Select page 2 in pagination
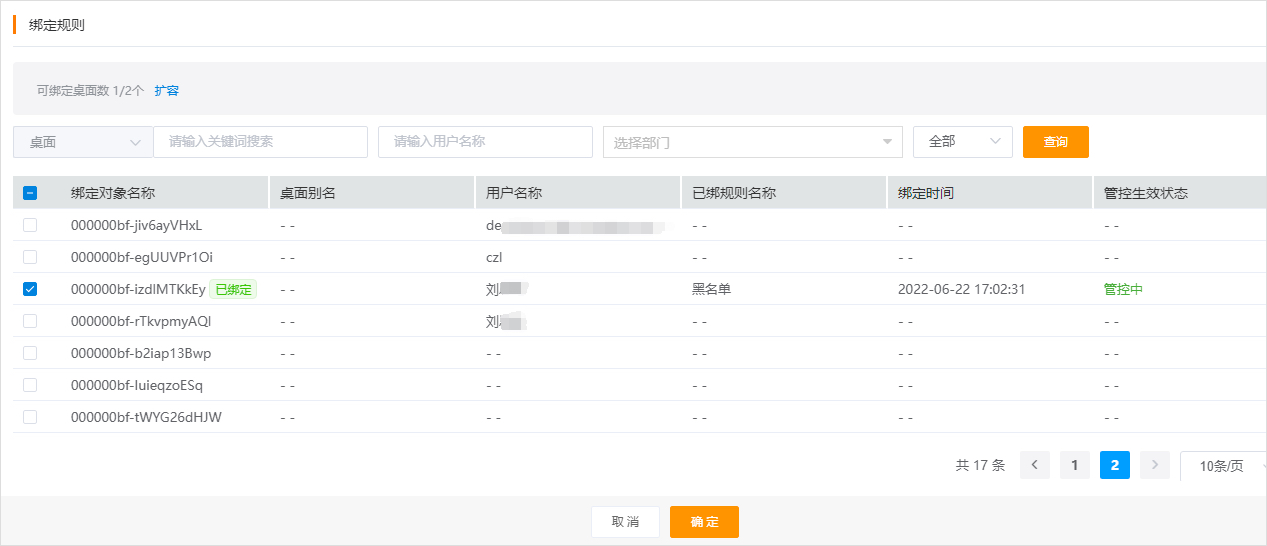This screenshot has height=546, width=1267. (x=1114, y=465)
